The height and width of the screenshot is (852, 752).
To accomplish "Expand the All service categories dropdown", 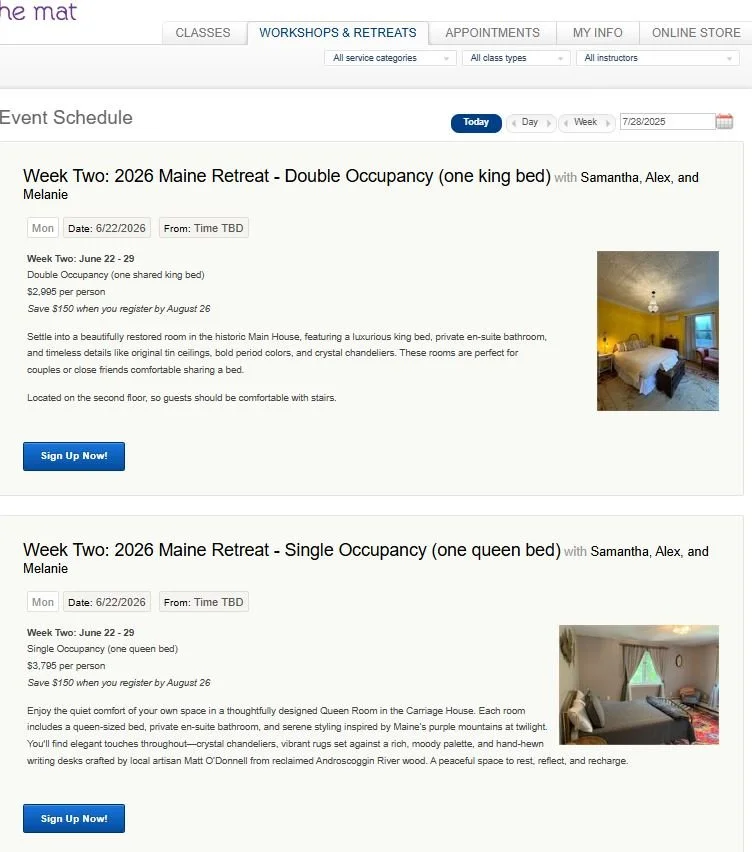I will (390, 58).
